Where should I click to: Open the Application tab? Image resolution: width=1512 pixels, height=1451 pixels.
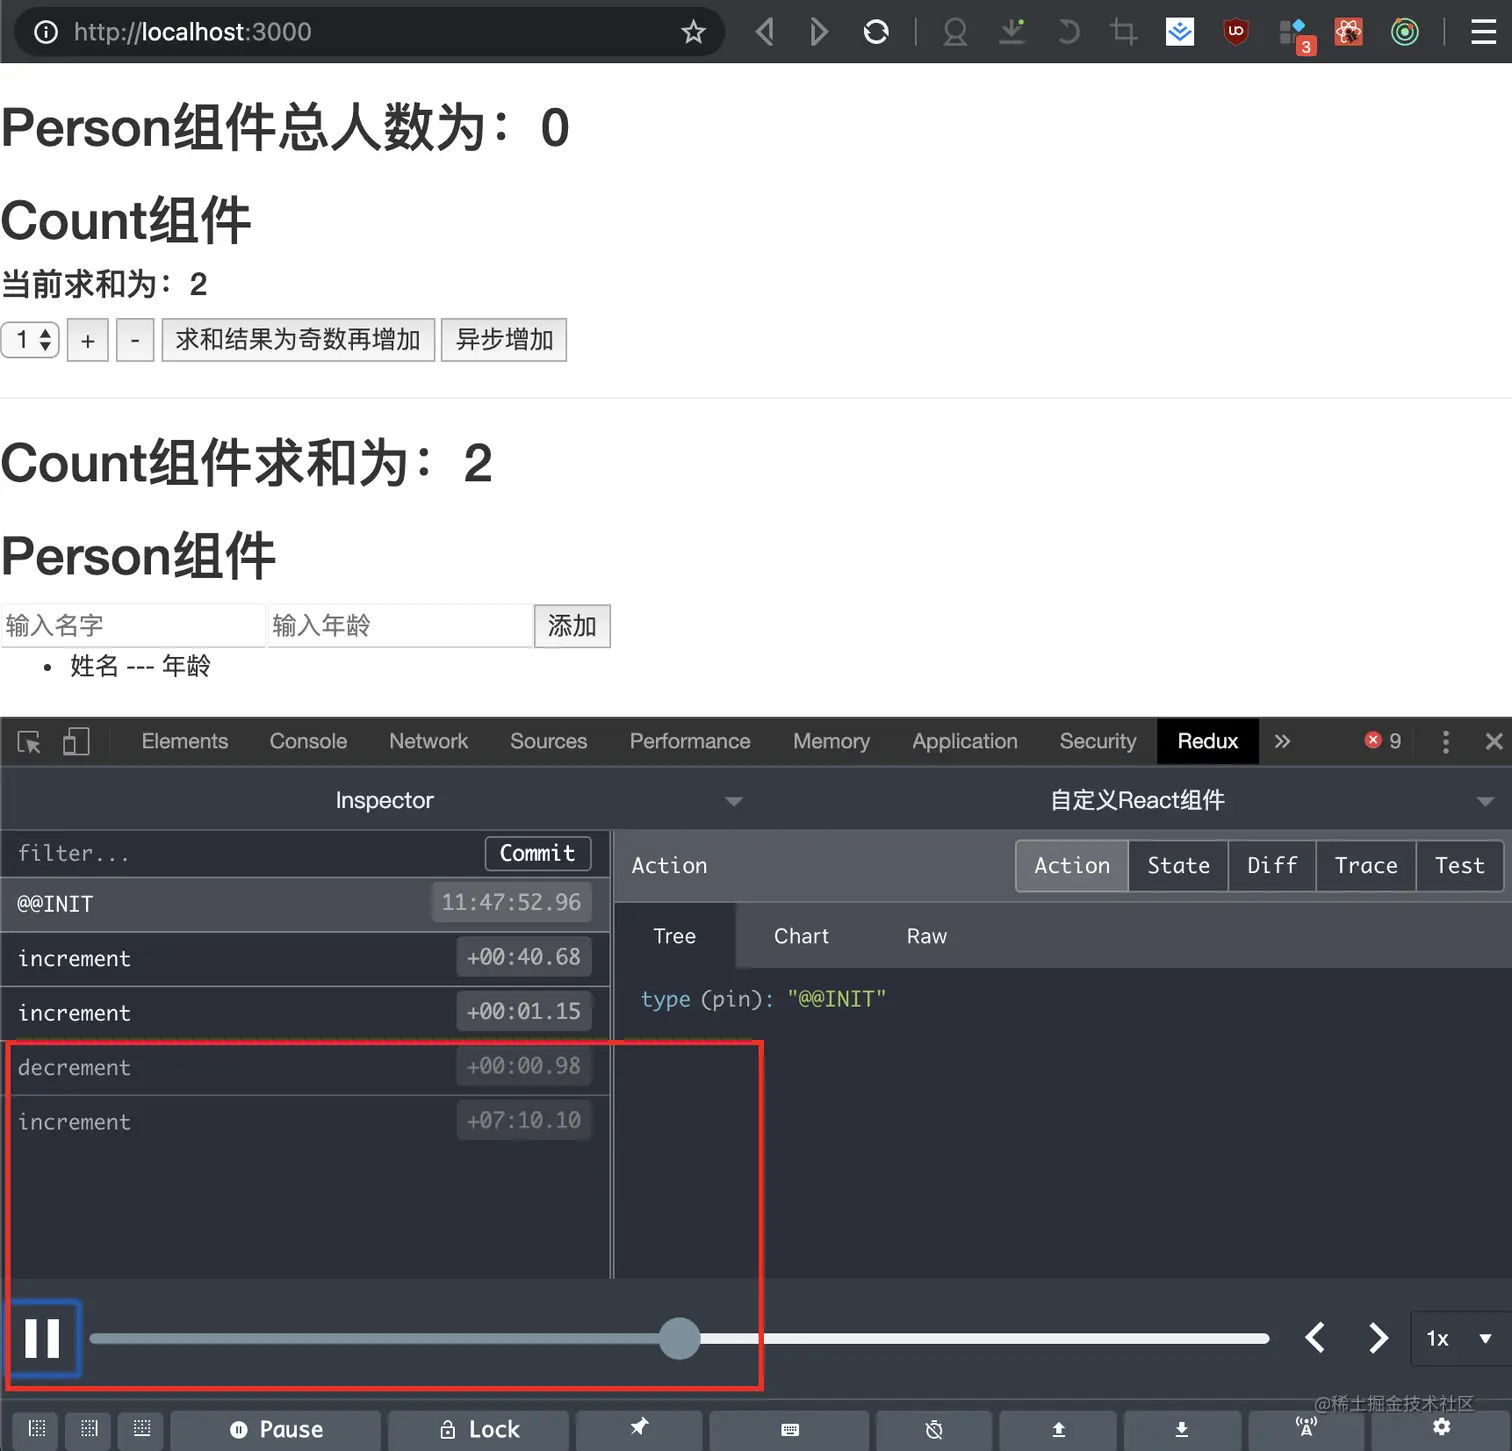coord(965,741)
